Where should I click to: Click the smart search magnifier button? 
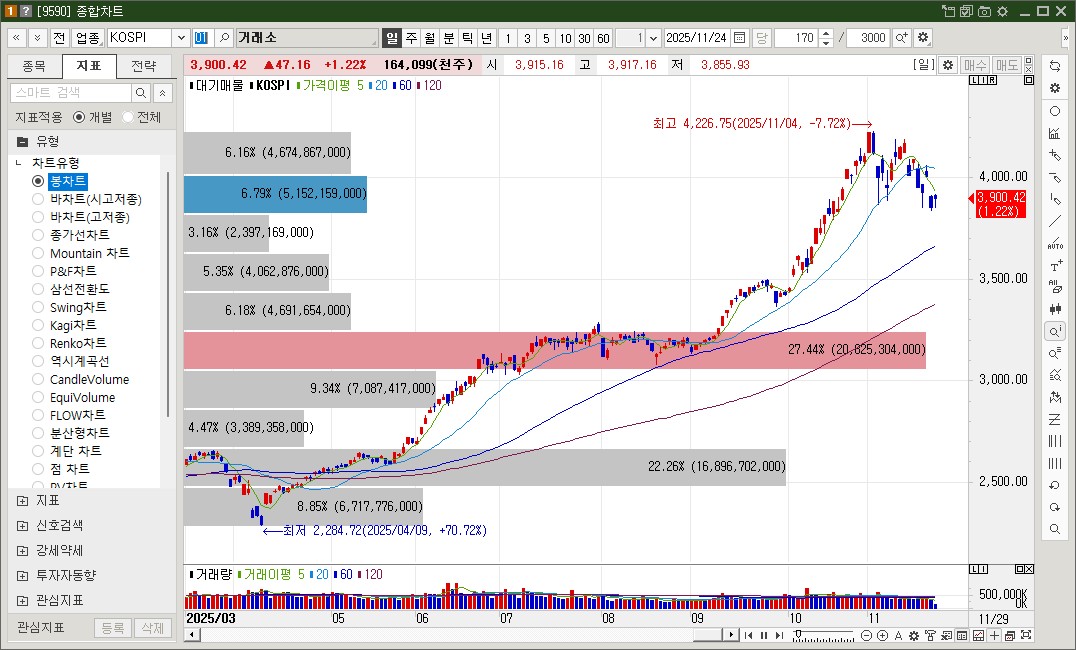(141, 93)
